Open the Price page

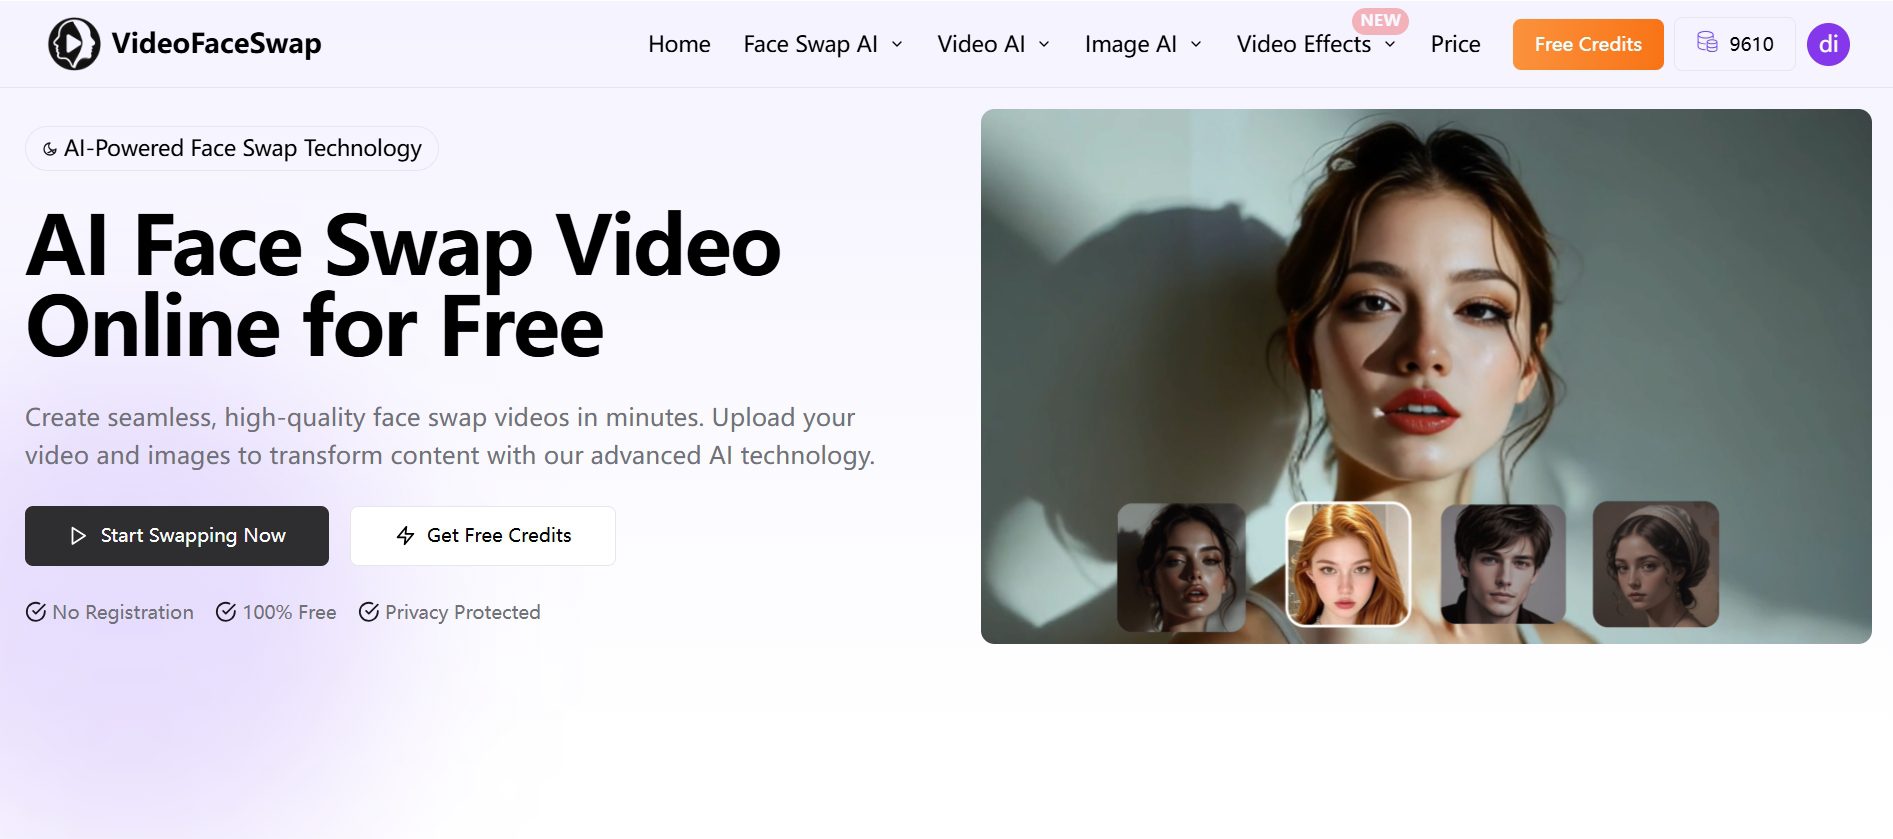(1455, 44)
